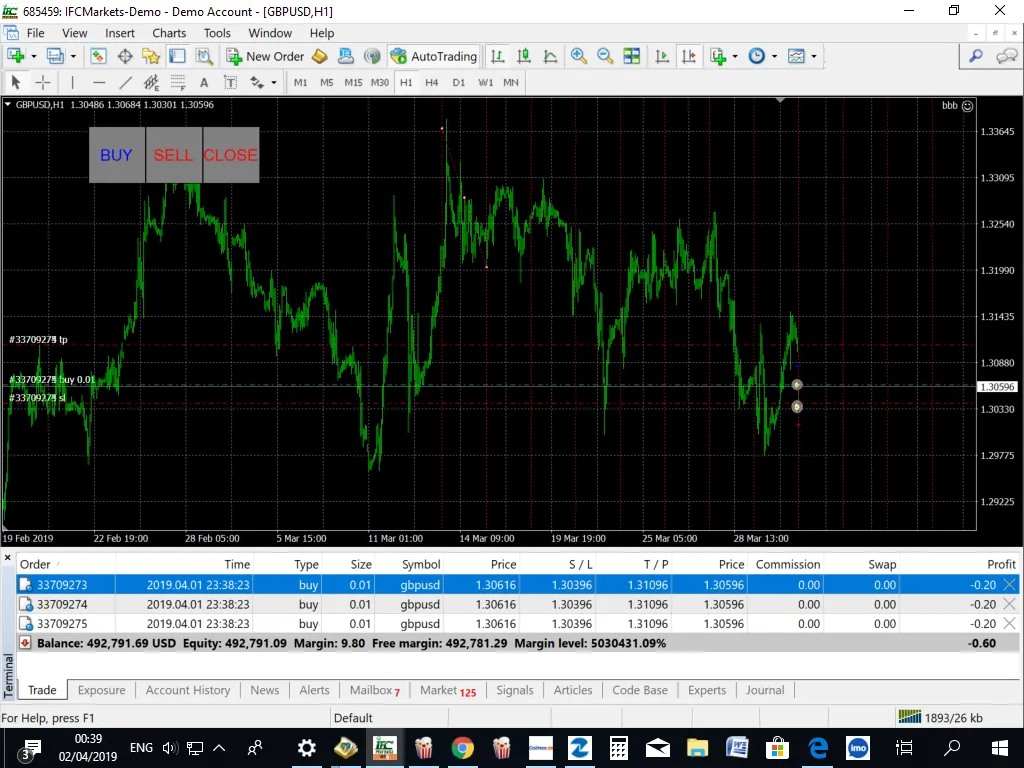Click the Tile Windows icon
This screenshot has height=768, width=1024.
[631, 56]
